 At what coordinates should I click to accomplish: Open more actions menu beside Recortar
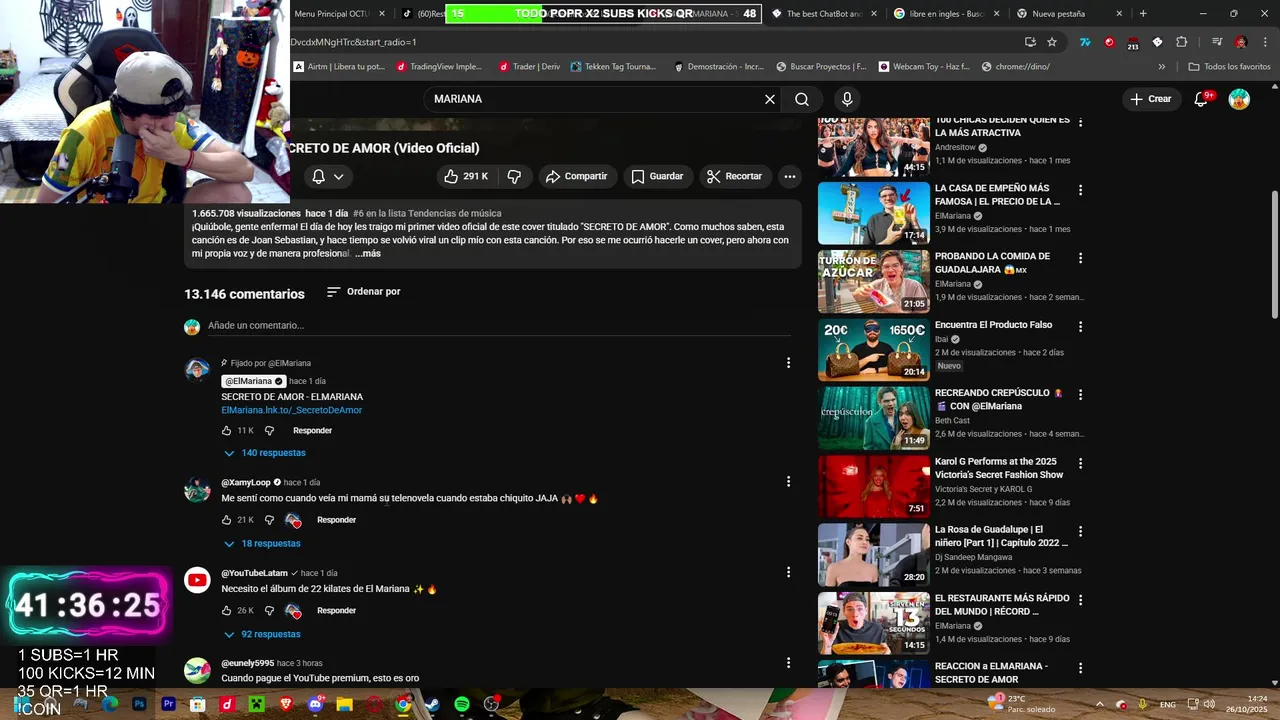click(790, 176)
